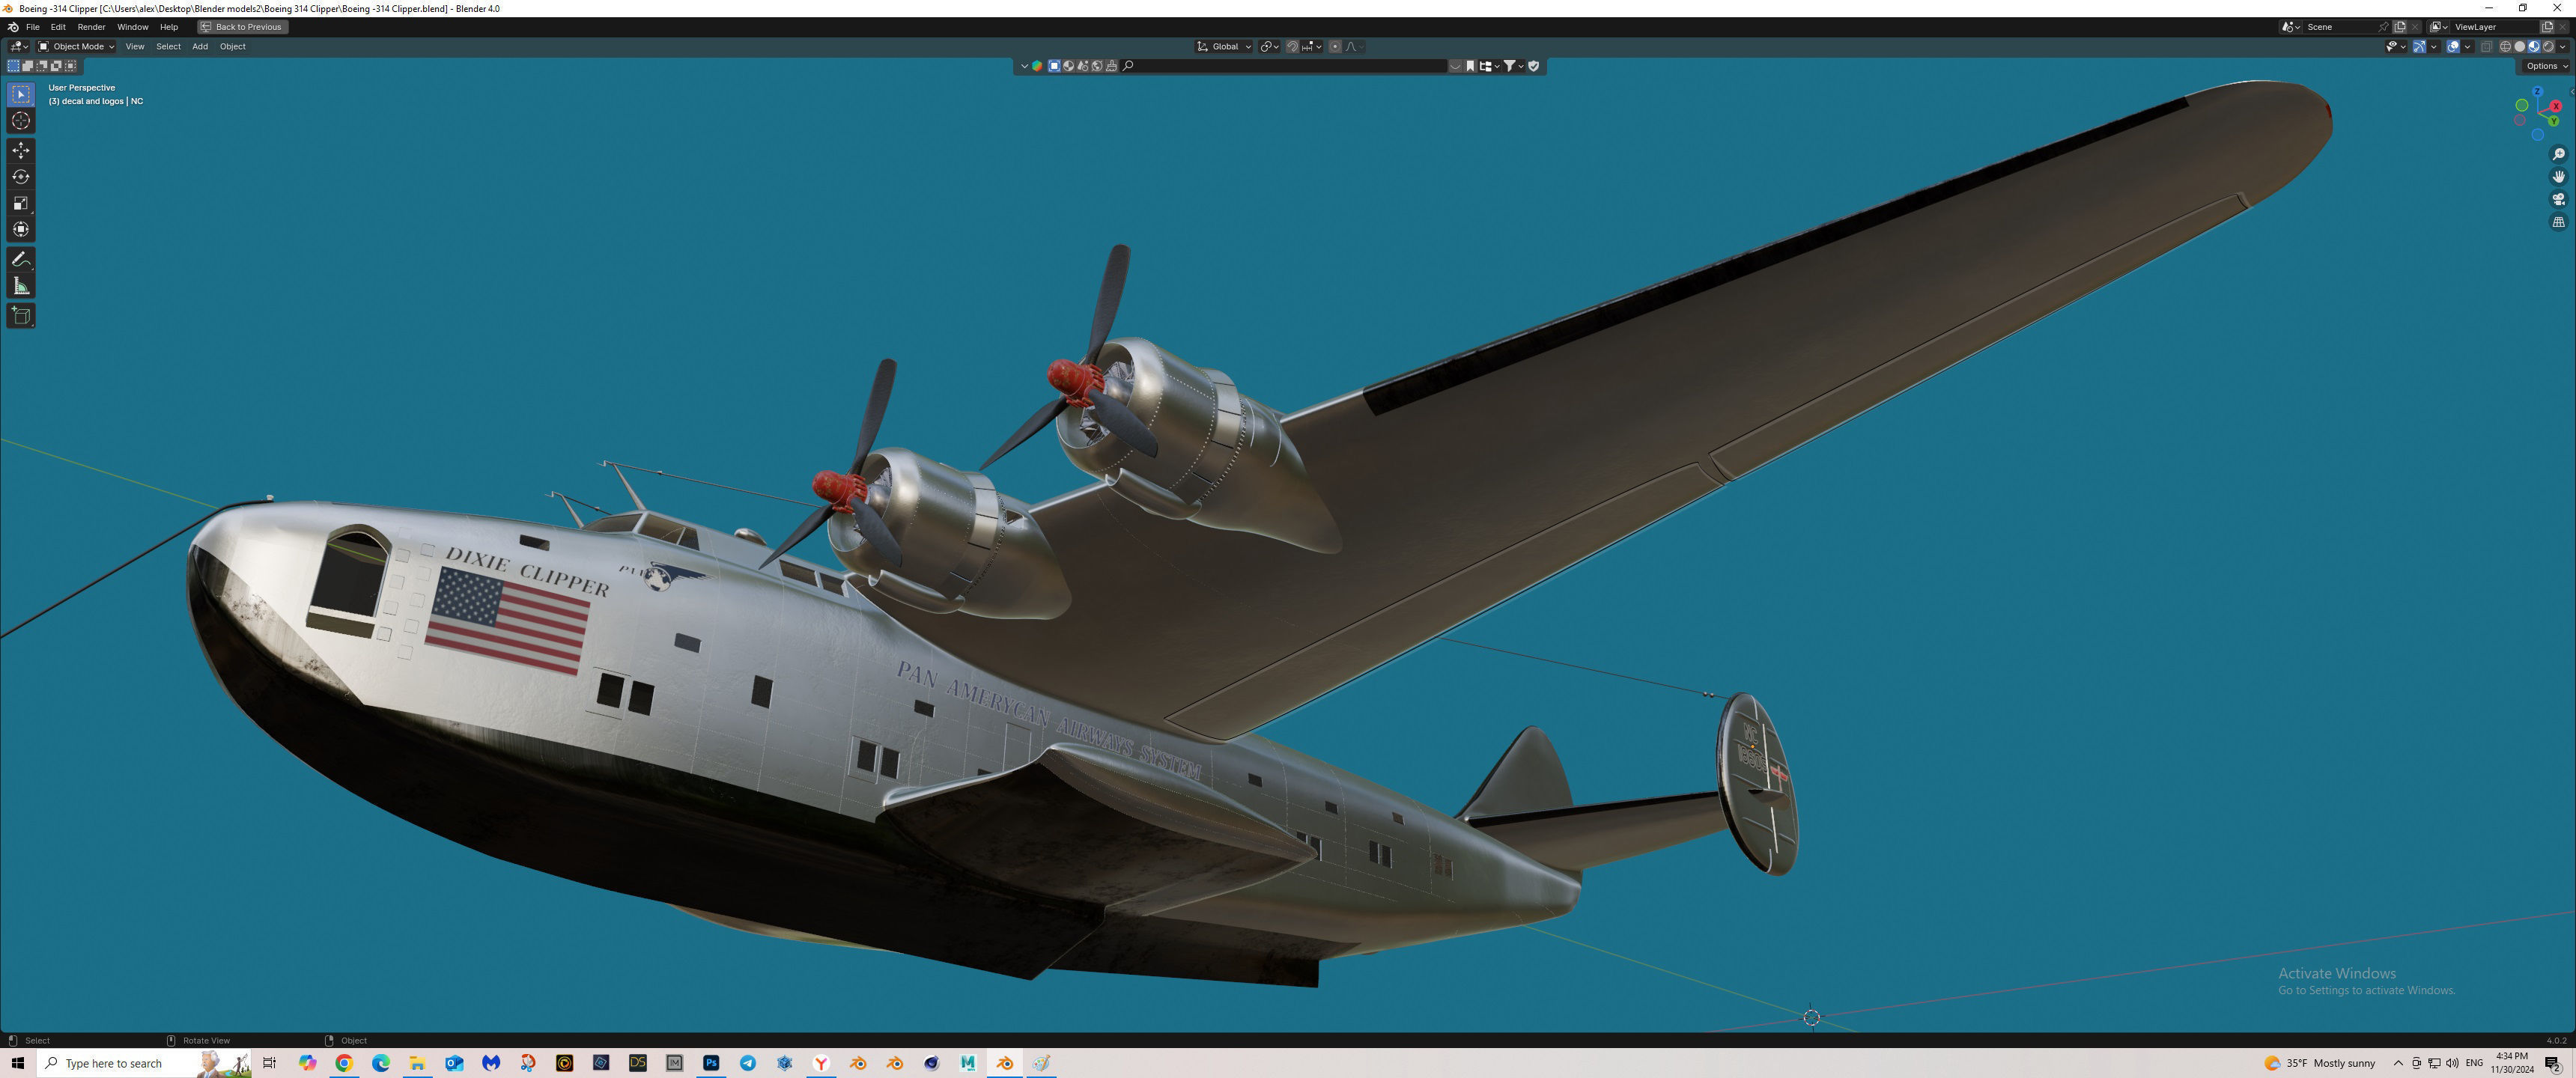Set select mode to new selection

(x=13, y=66)
